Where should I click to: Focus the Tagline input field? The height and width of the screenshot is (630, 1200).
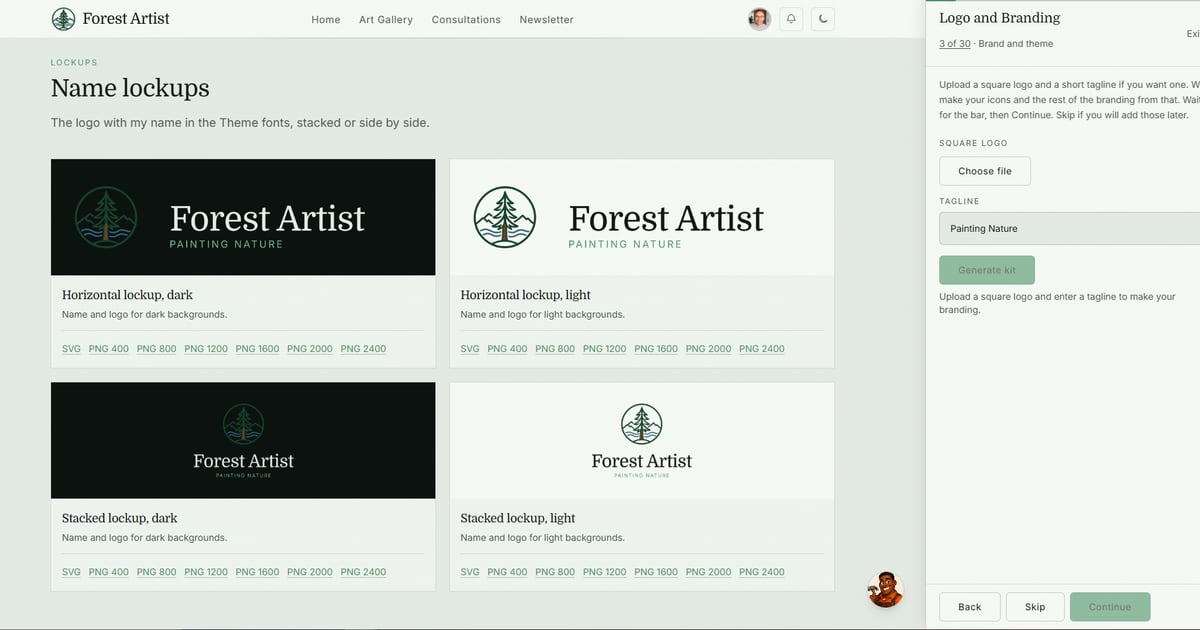[1069, 228]
